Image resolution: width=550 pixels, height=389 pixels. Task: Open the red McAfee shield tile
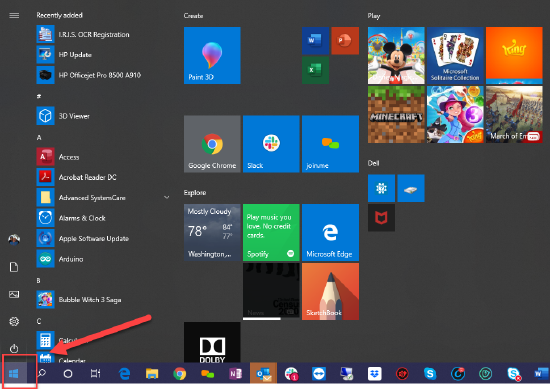pos(381,218)
